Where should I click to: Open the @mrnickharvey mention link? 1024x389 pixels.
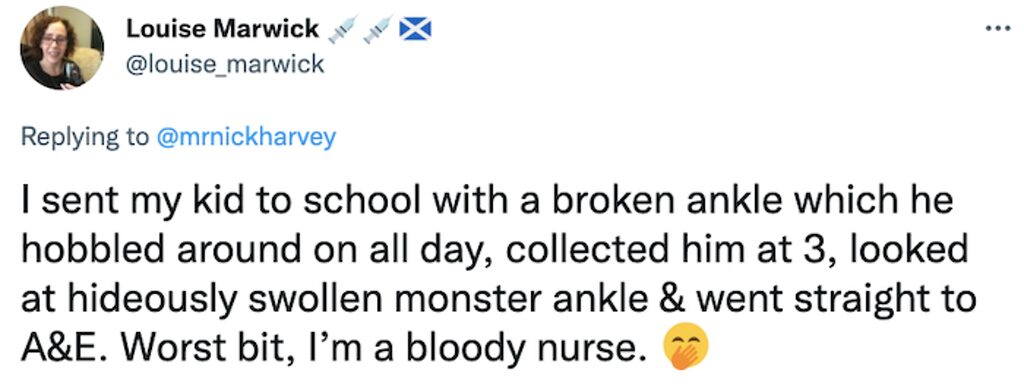(248, 138)
